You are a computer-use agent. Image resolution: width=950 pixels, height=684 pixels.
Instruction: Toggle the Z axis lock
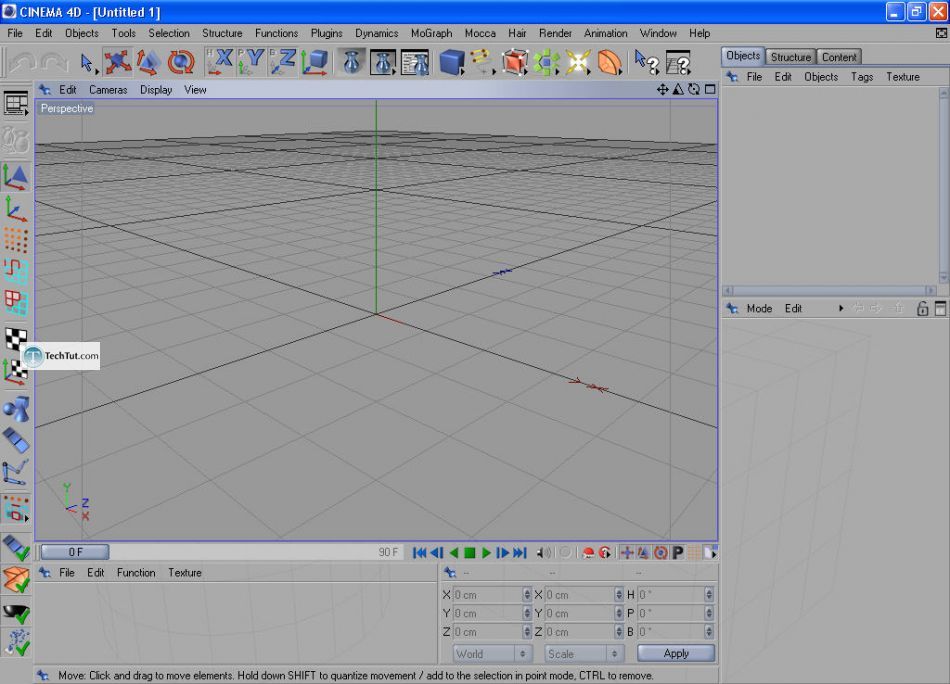pyautogui.click(x=282, y=62)
